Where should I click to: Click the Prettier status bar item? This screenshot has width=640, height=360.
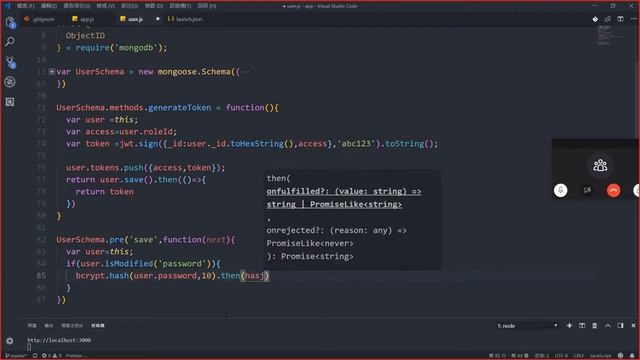[76, 356]
